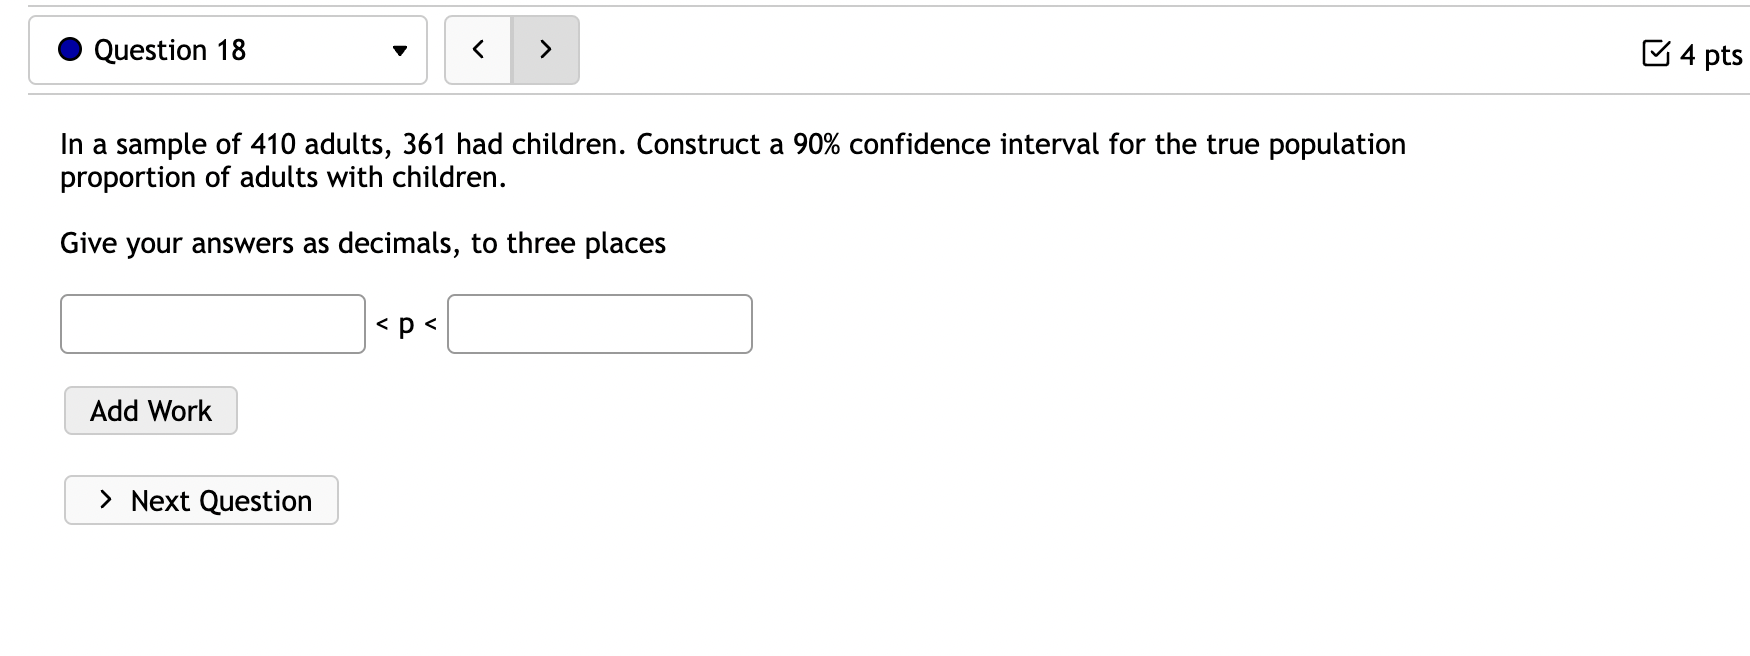This screenshot has width=1750, height=656.
Task: Click the Question 18 text label
Action: (x=168, y=49)
